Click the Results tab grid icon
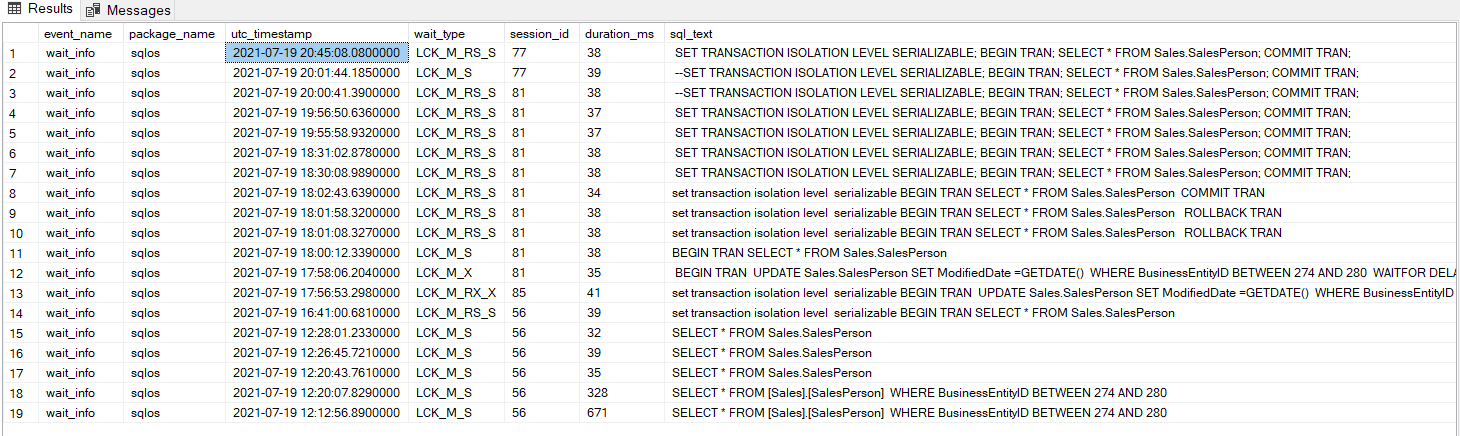This screenshot has width=1460, height=436. click(x=15, y=9)
